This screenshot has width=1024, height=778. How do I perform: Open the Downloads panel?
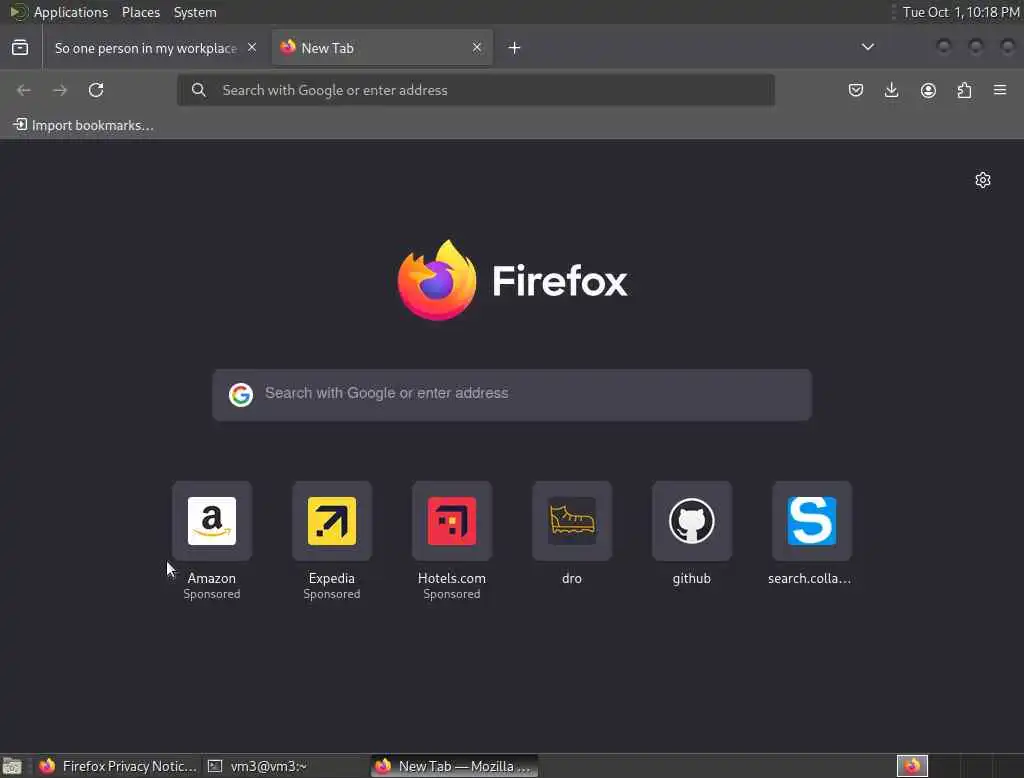[891, 90]
